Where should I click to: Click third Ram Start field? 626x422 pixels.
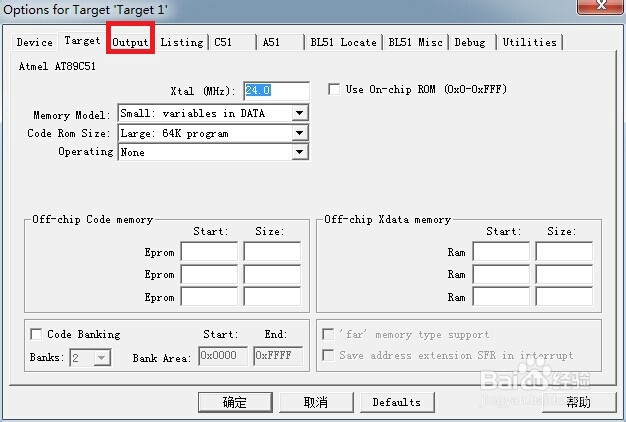tap(501, 297)
